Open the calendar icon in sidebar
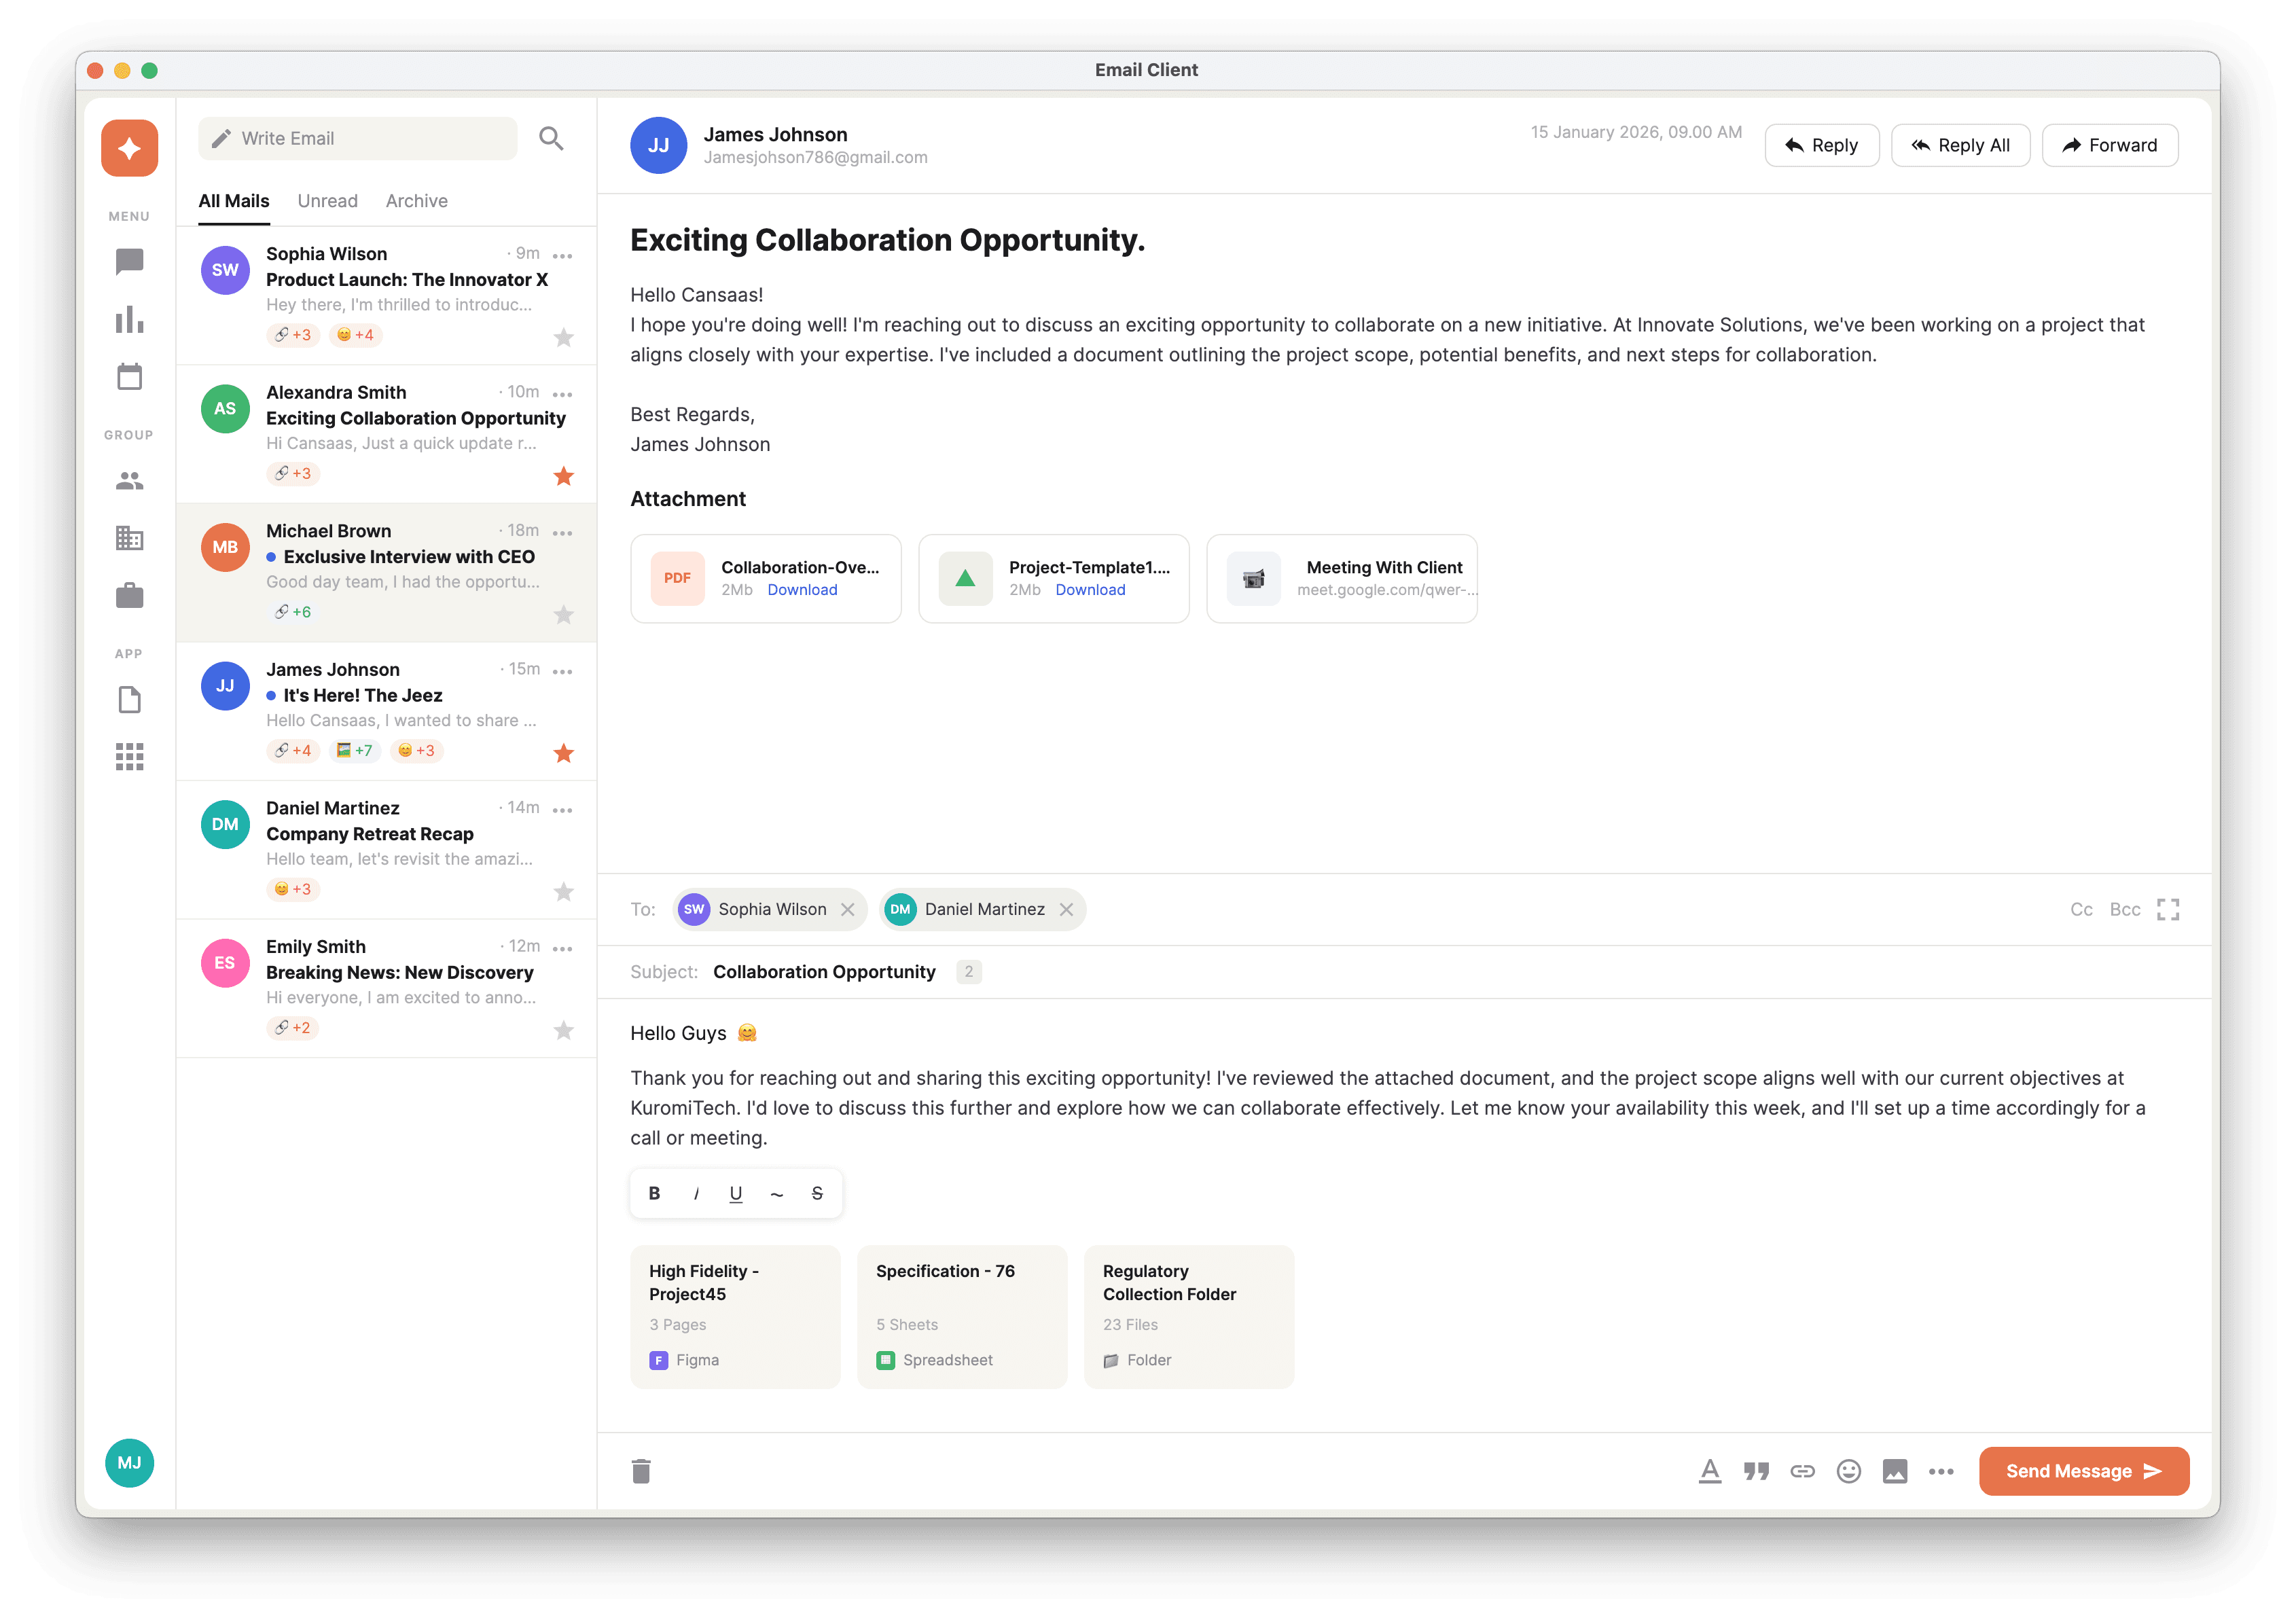Viewport: 2296px width, 1618px height. (129, 377)
